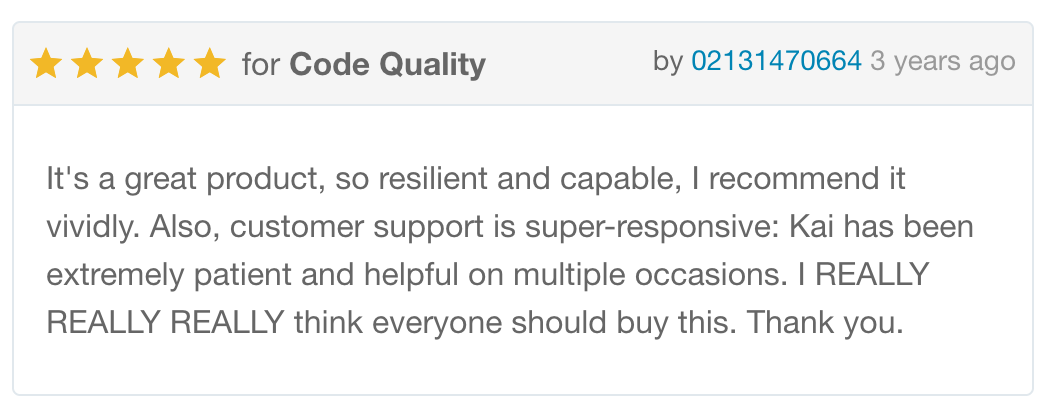Viewport: 1046px width, 412px height.
Task: Click the "Code Quality" review category label
Action: (387, 65)
